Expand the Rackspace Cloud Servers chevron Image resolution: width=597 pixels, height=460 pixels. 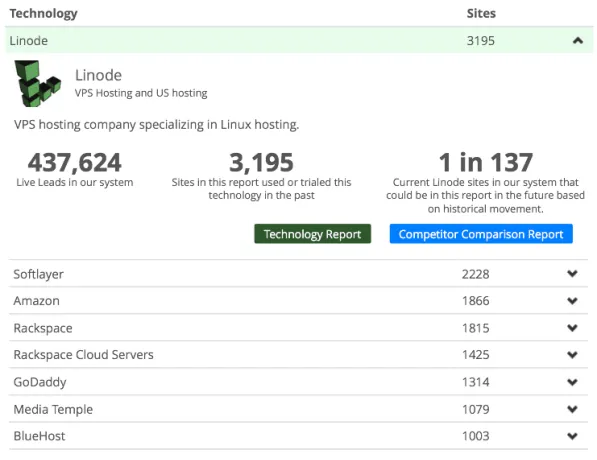tap(572, 355)
